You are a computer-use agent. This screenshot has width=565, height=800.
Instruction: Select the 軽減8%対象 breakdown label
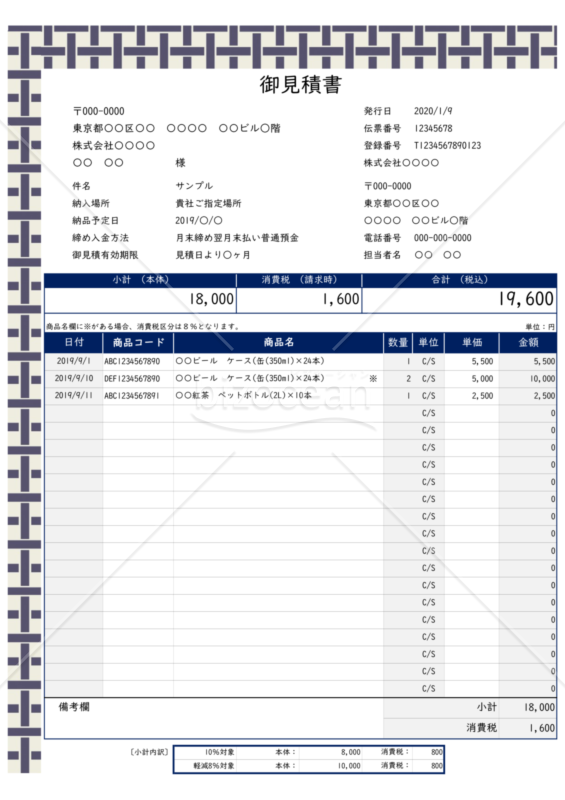click(214, 766)
